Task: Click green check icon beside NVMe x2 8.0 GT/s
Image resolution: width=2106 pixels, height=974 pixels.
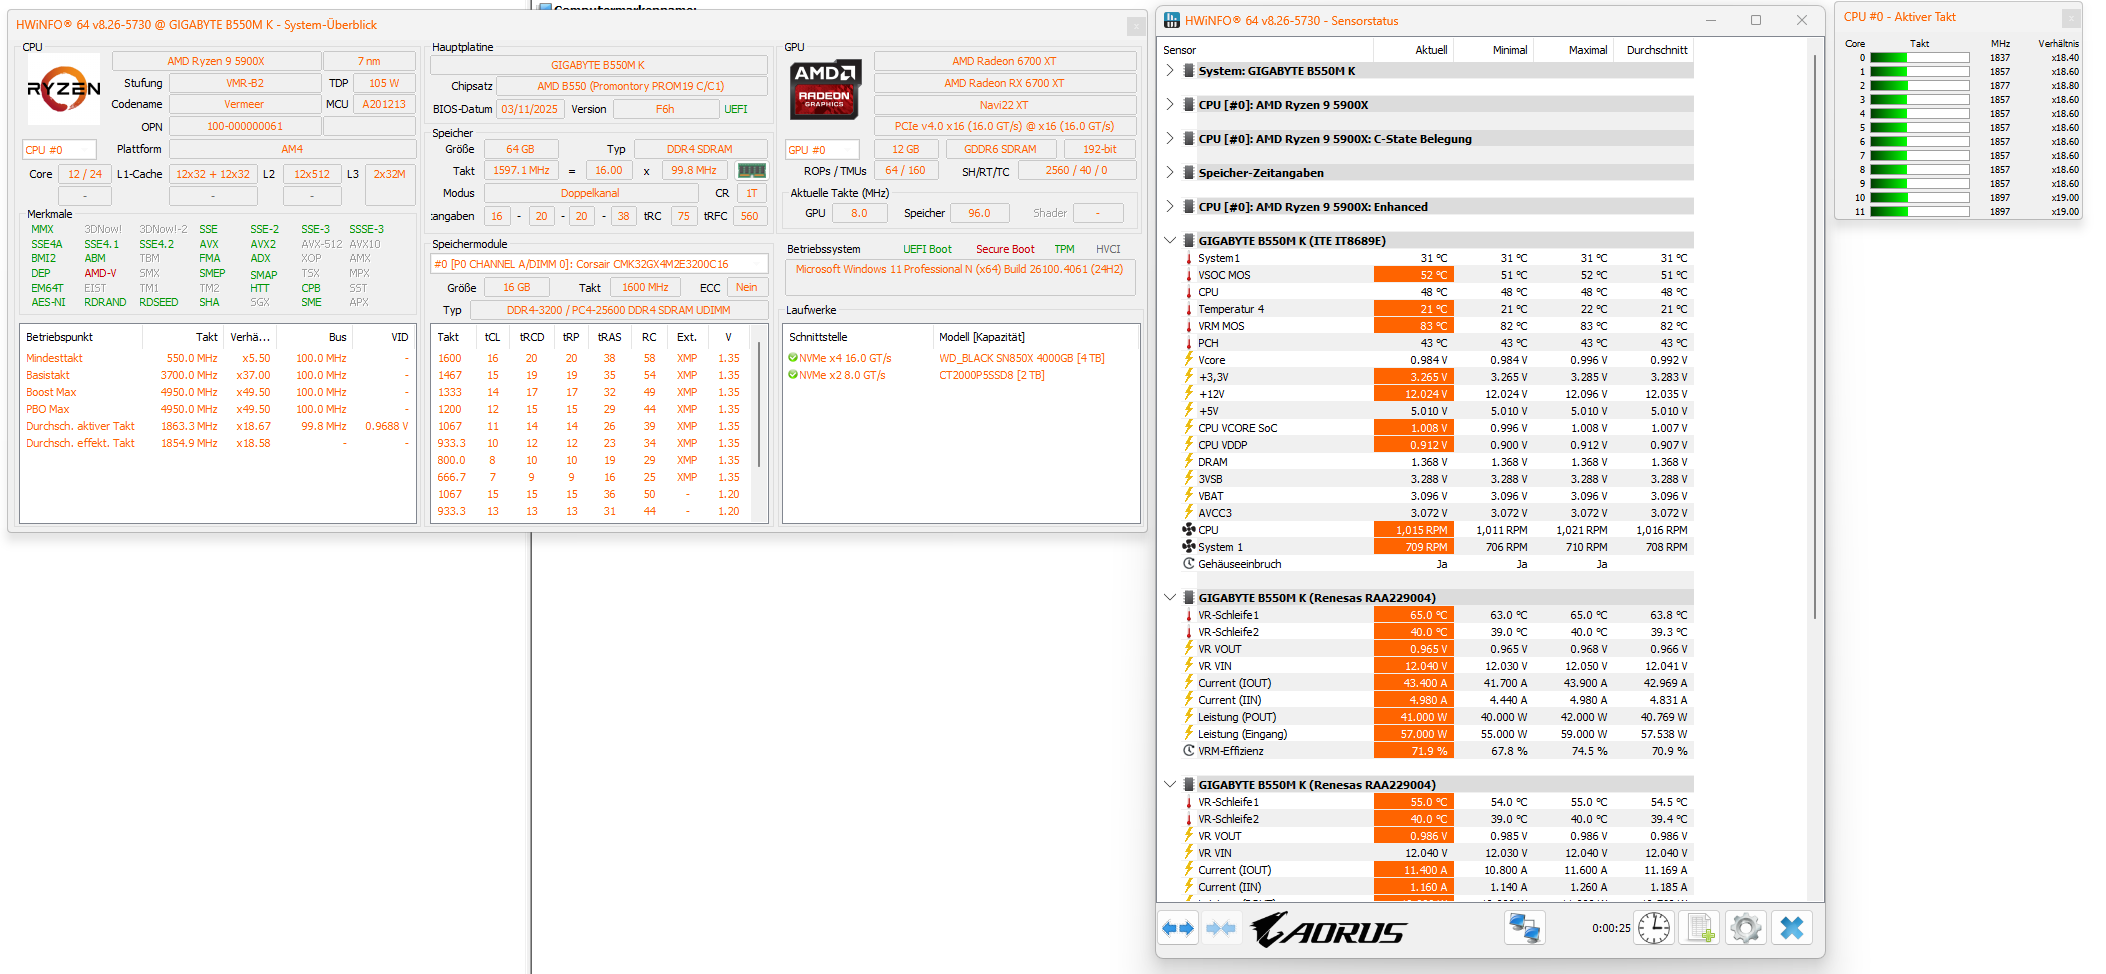Action: pos(793,375)
